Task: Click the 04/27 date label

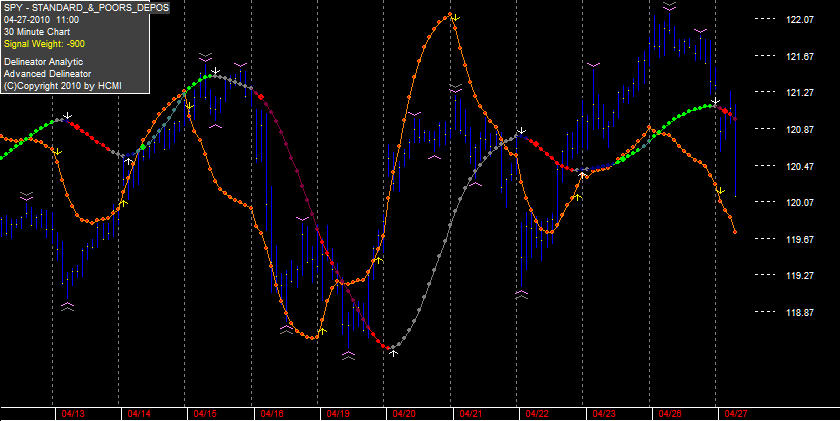Action: 736,414
